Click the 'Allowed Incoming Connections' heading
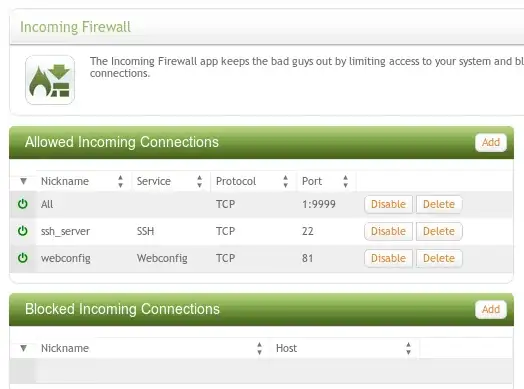Screen dimensions: 524x389 tap(122, 142)
